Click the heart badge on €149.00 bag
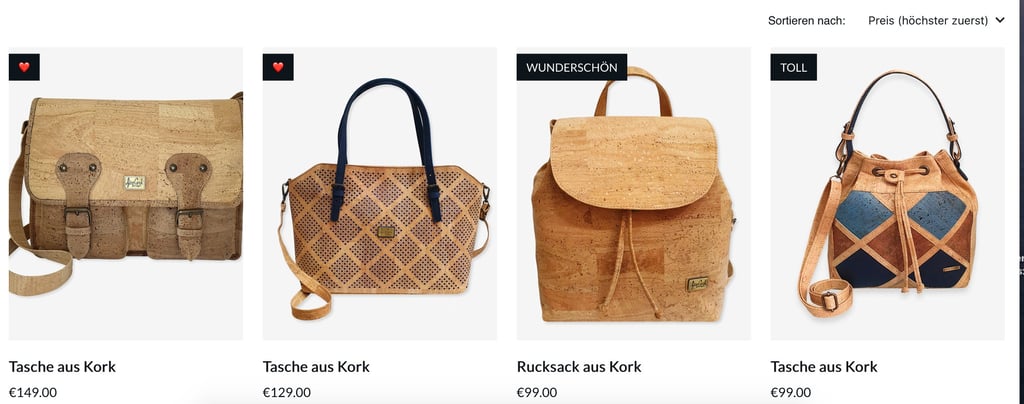This screenshot has width=1024, height=404. 24,67
